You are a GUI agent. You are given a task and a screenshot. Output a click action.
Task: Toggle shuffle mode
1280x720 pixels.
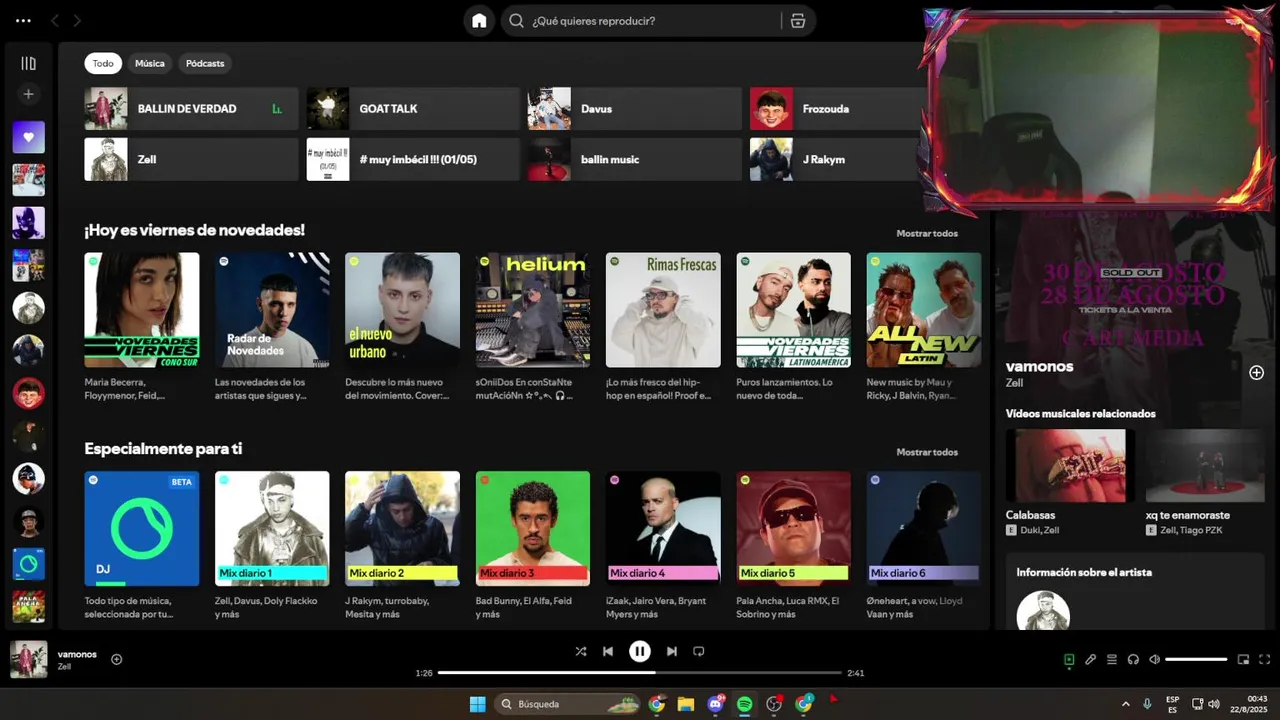[x=580, y=651]
